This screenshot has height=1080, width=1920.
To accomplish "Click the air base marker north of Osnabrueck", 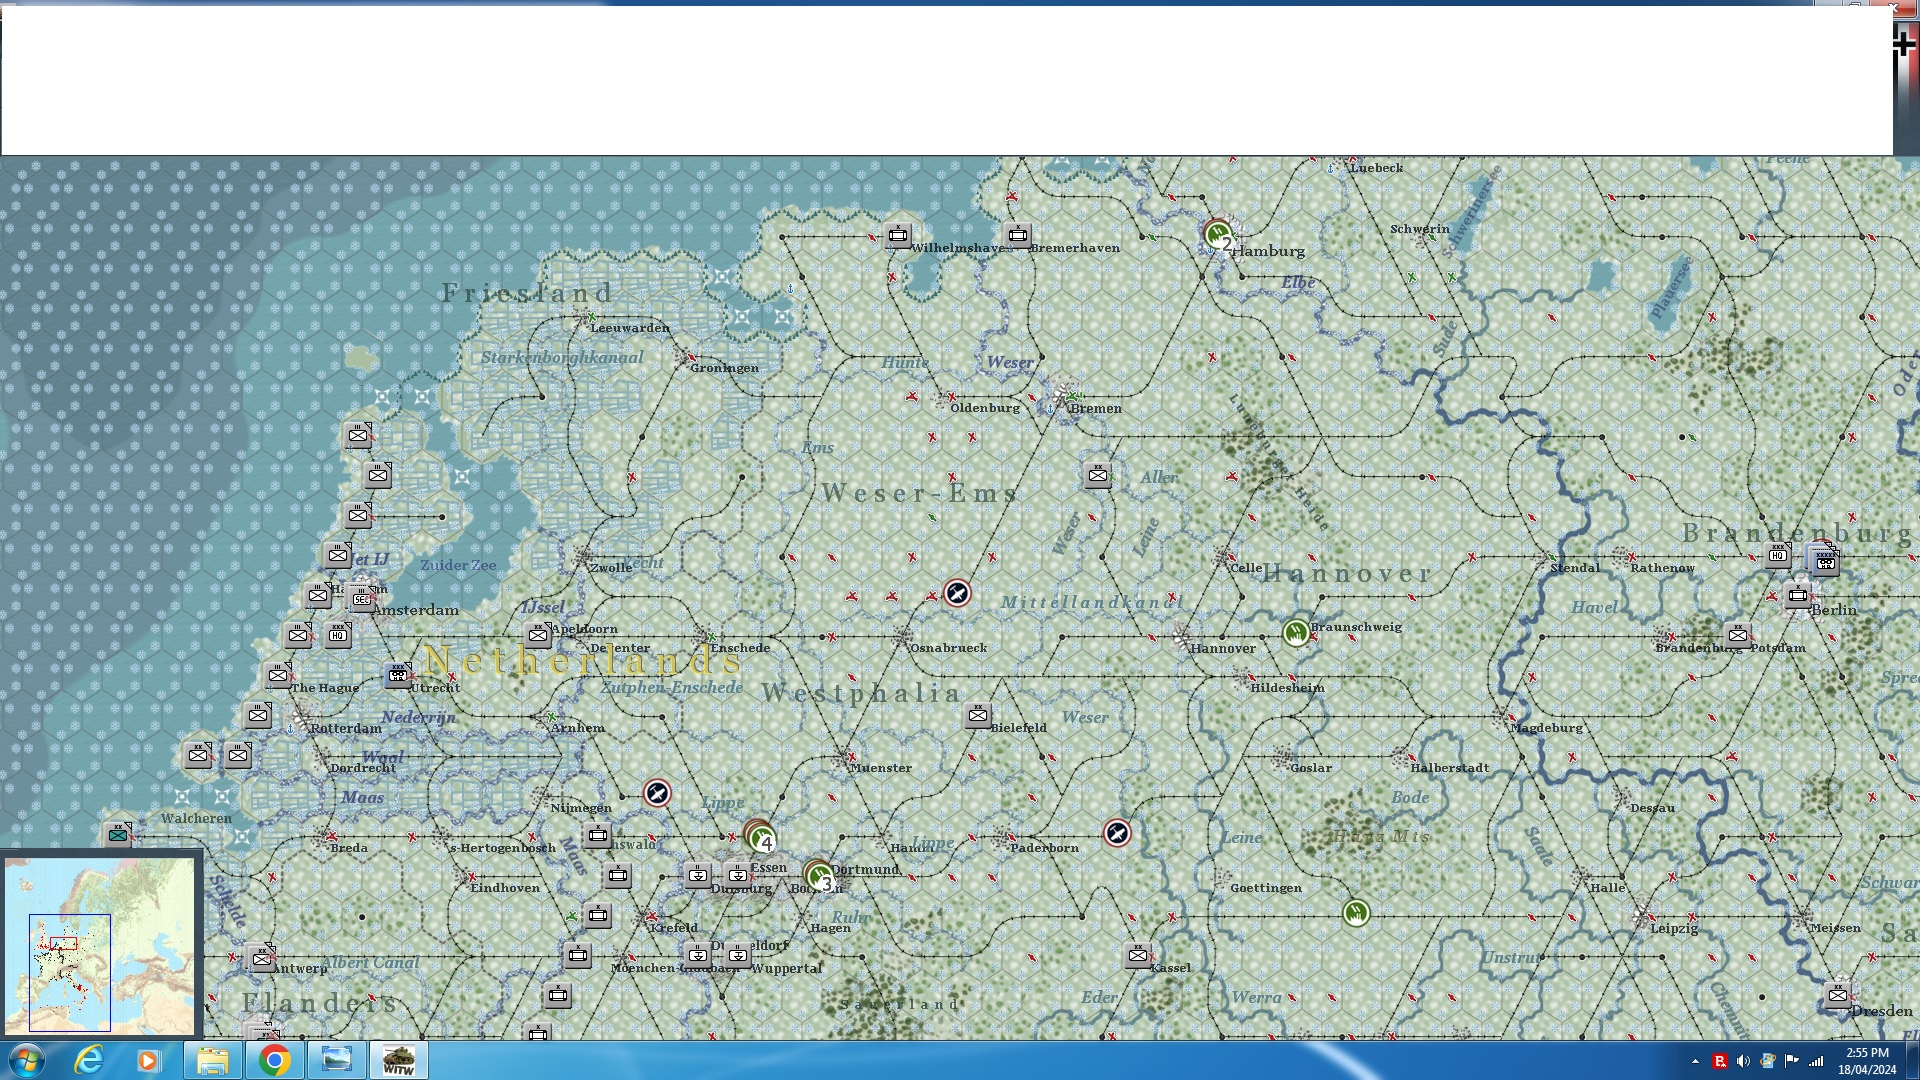I will click(x=957, y=594).
